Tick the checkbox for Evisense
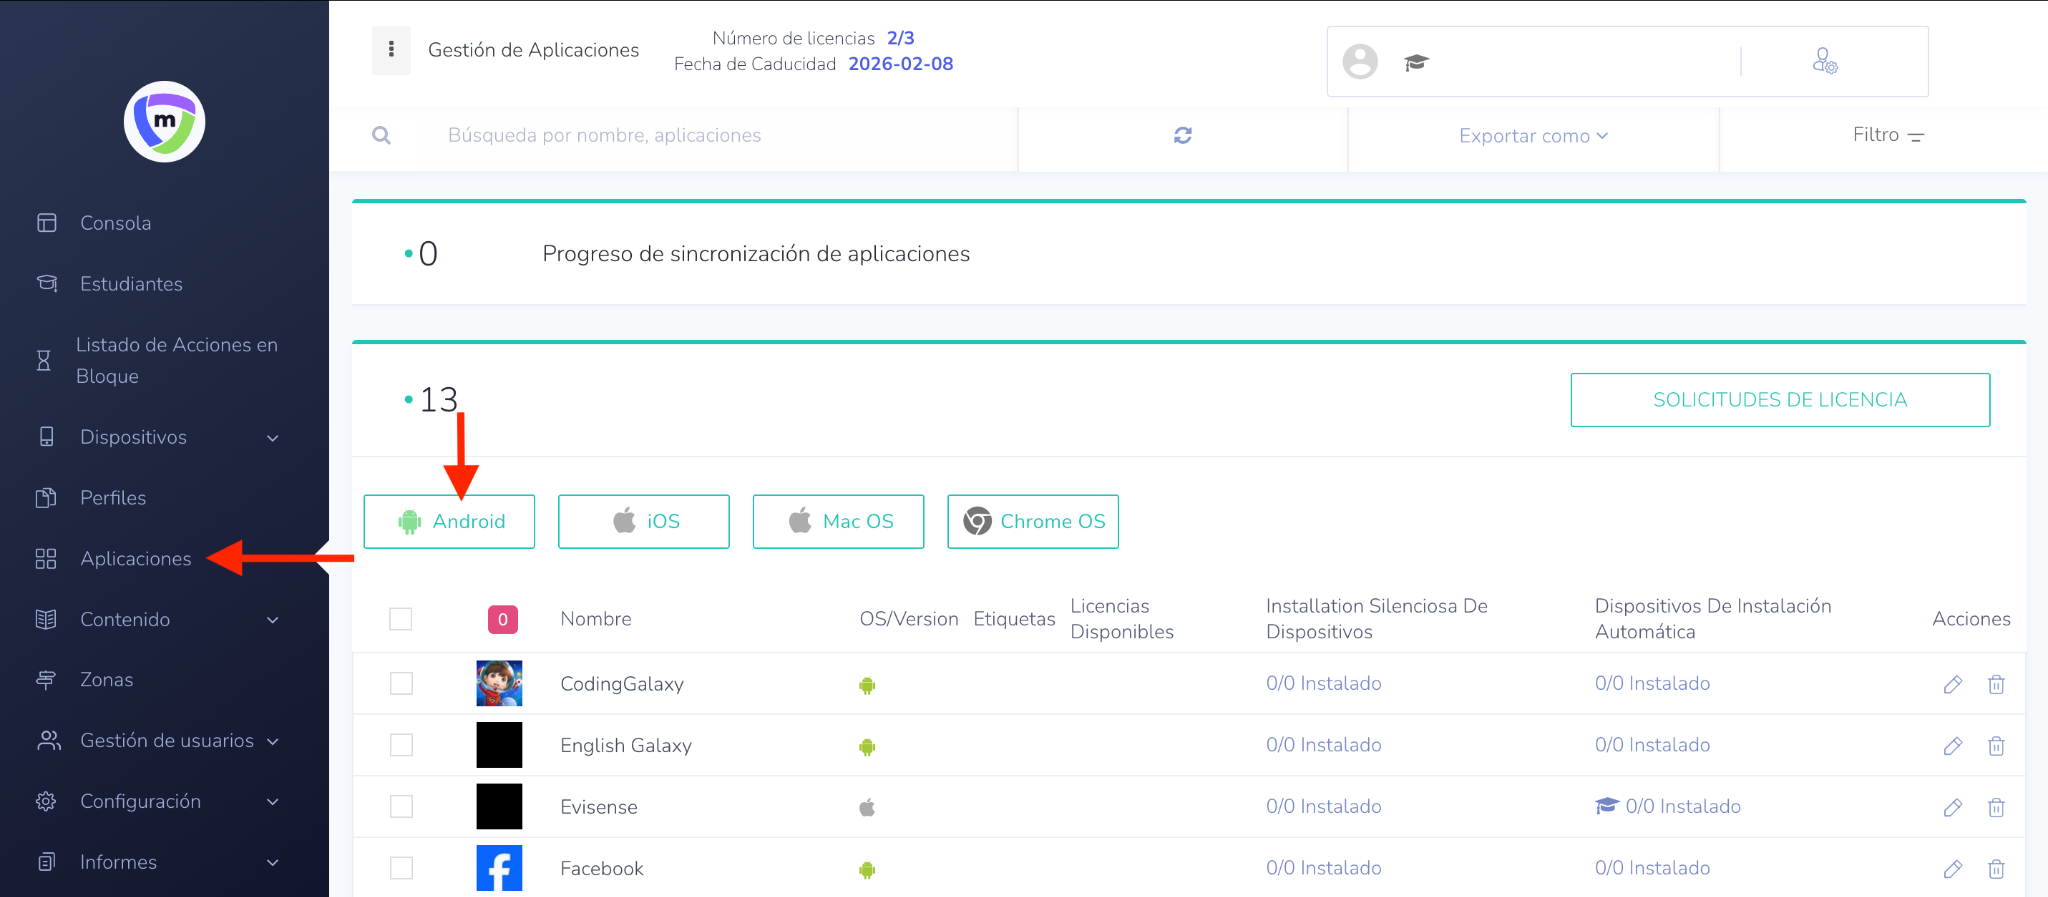The width and height of the screenshot is (2048, 897). pos(401,807)
